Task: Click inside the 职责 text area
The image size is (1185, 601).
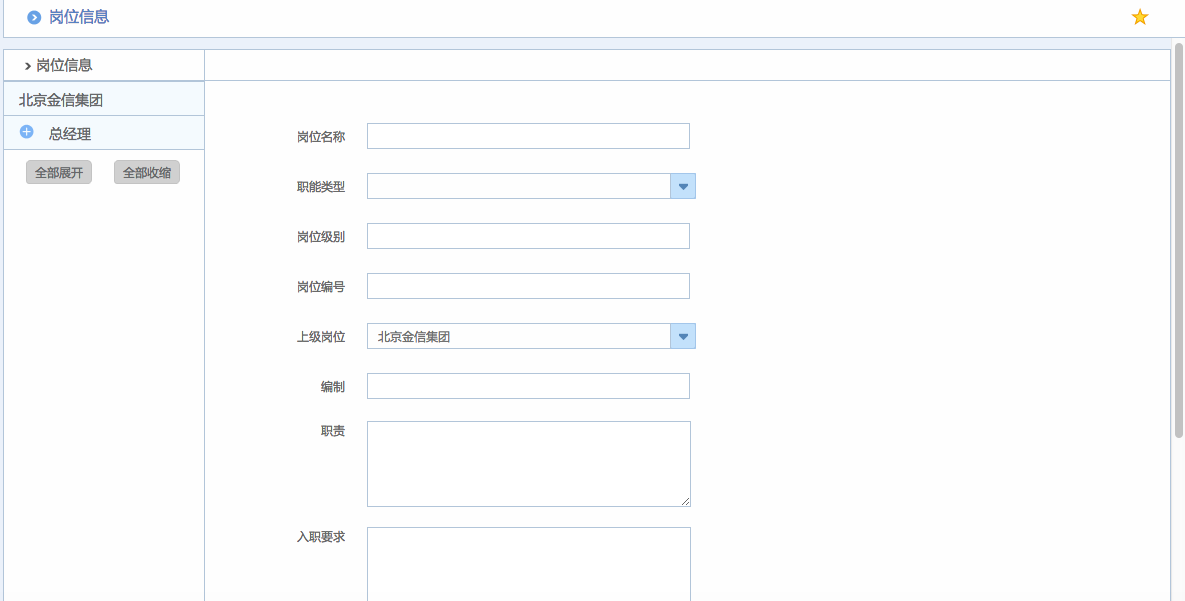Action: (x=528, y=463)
